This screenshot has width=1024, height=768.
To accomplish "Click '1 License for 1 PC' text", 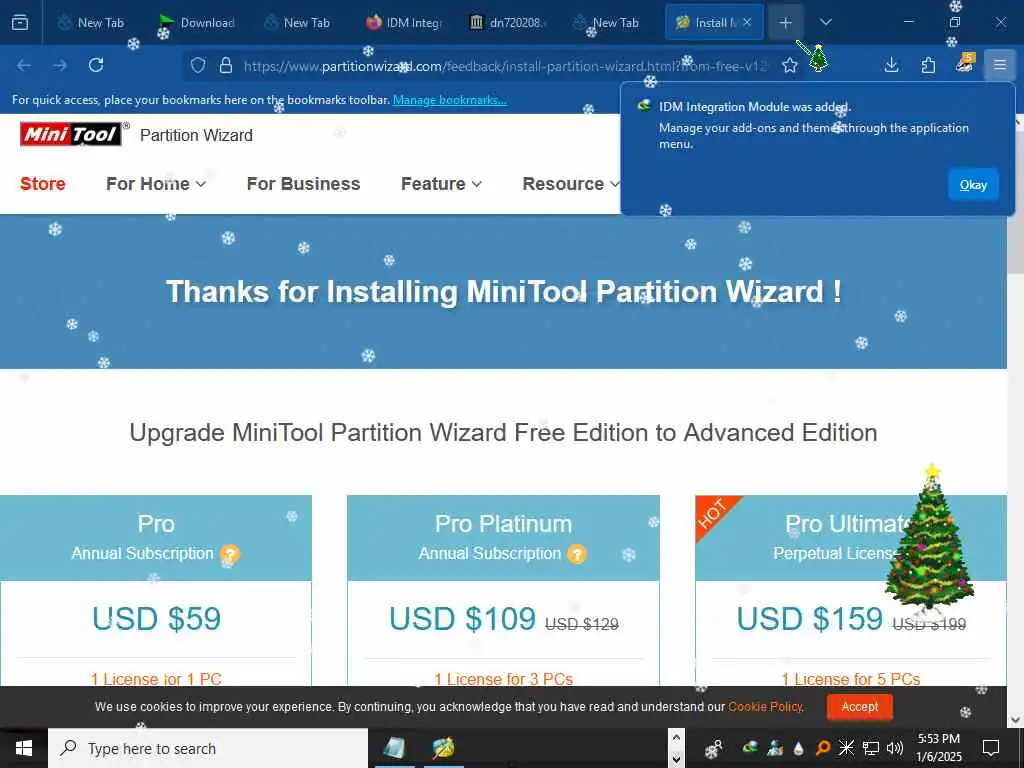I will coord(156,679).
